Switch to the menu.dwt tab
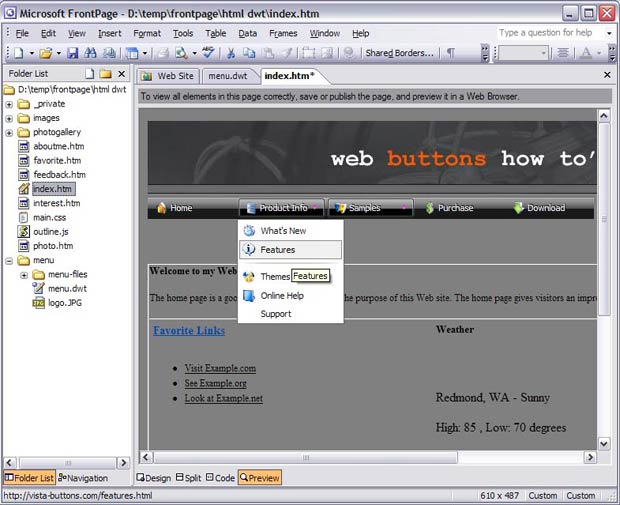The height and width of the screenshot is (505, 620). 228,76
